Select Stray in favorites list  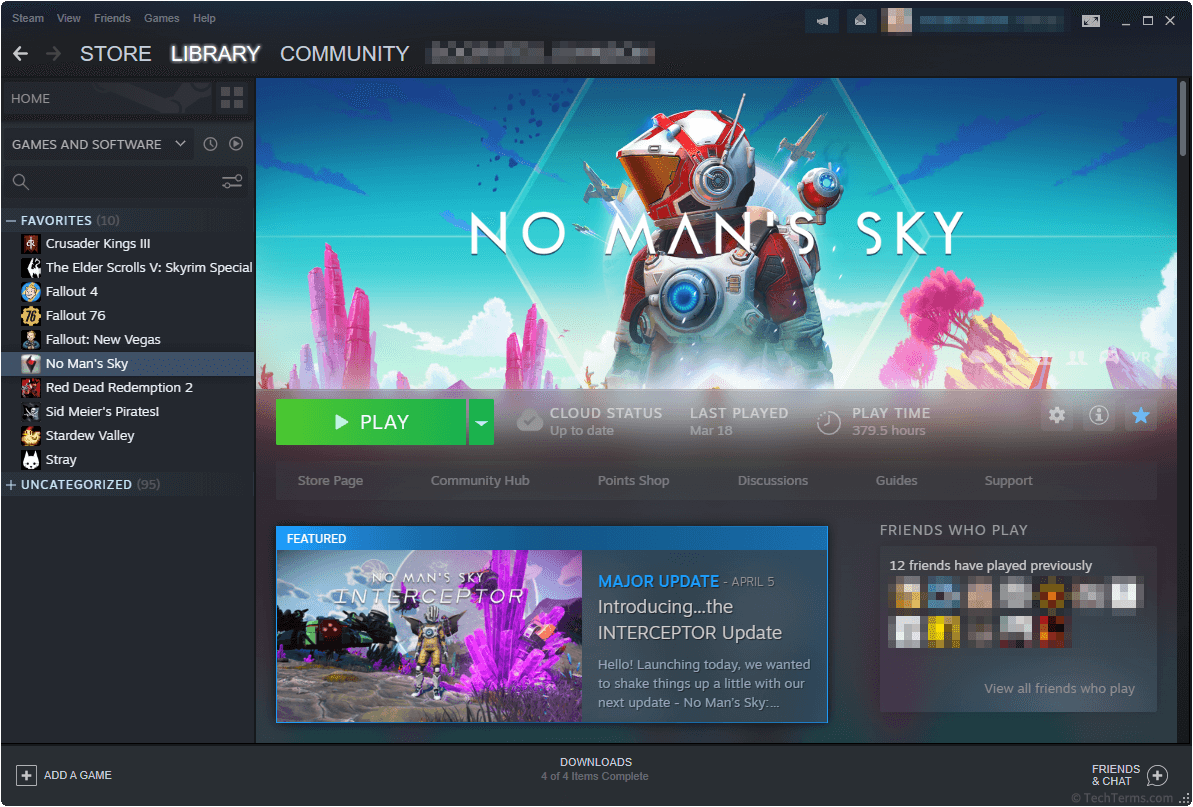pos(128,459)
